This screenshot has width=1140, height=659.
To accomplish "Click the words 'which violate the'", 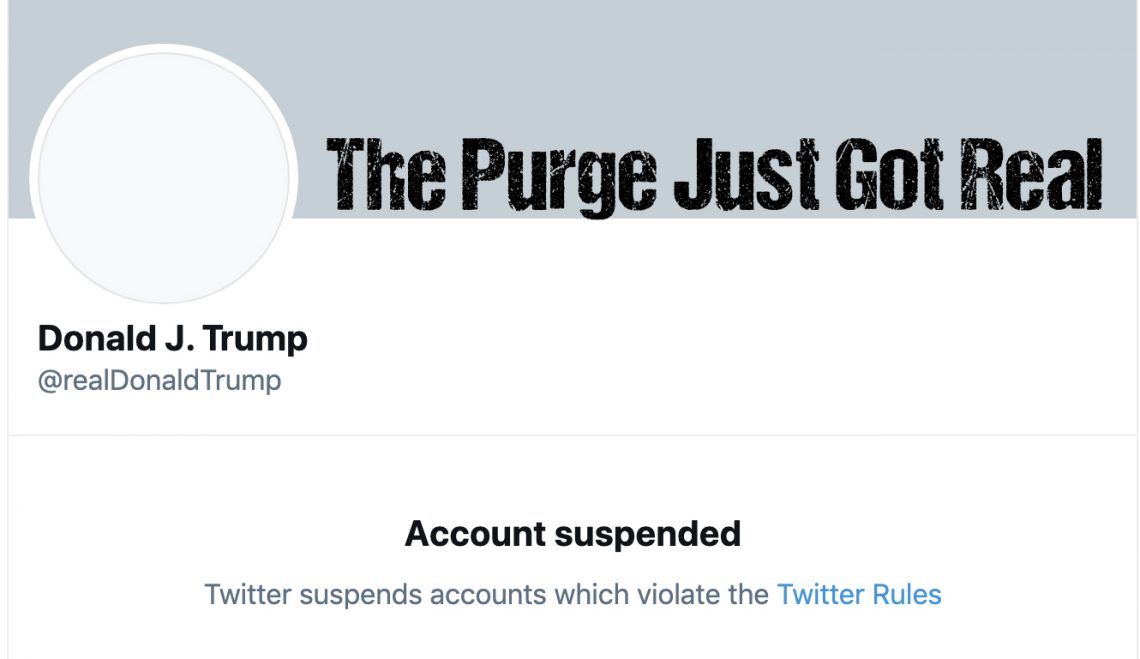I will tap(661, 594).
